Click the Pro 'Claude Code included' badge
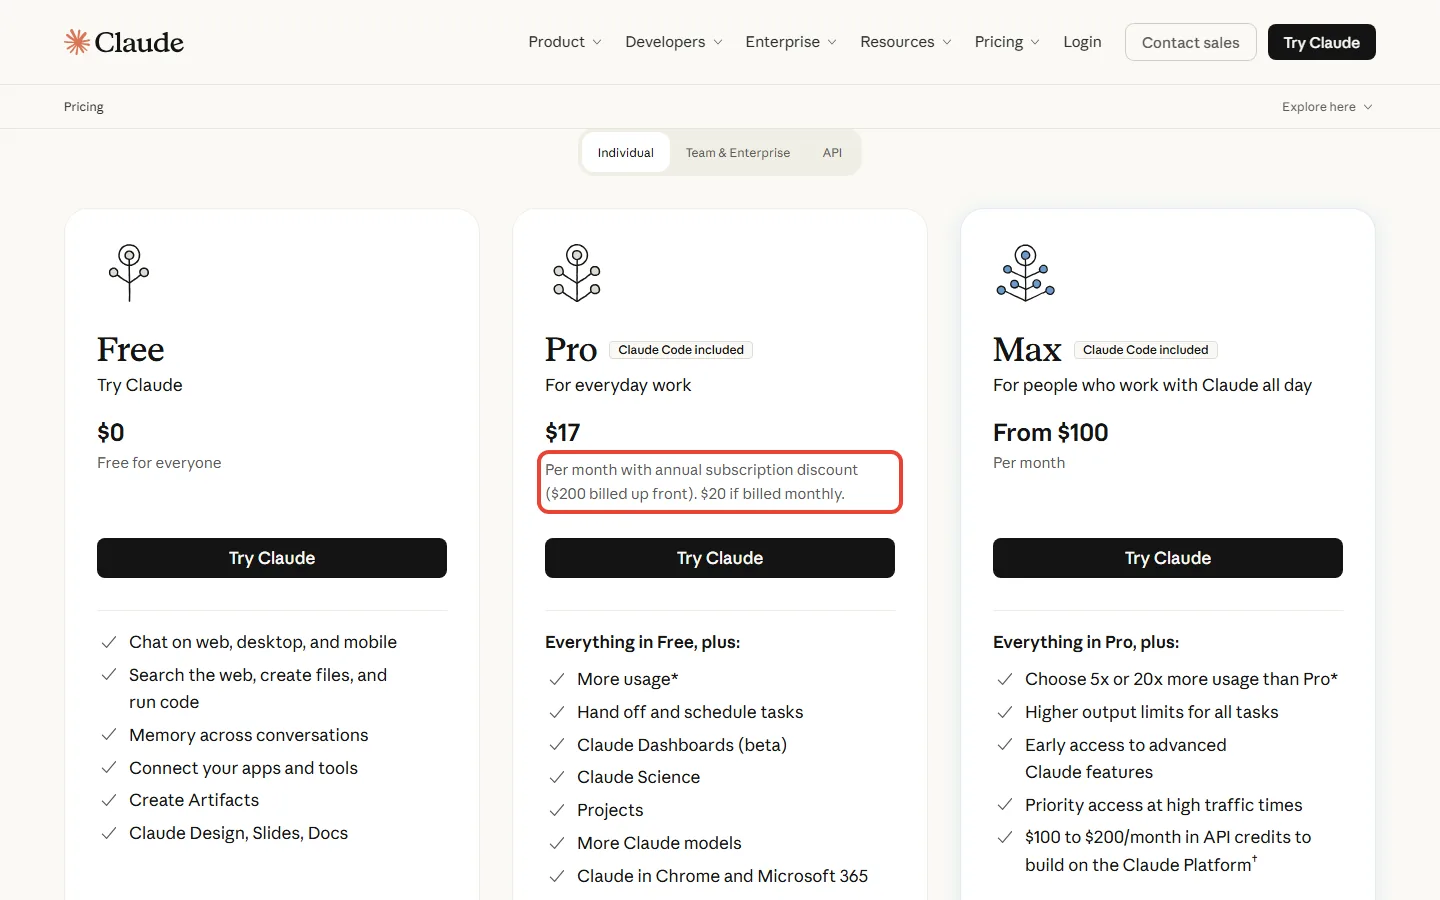Viewport: 1440px width, 900px height. [681, 350]
